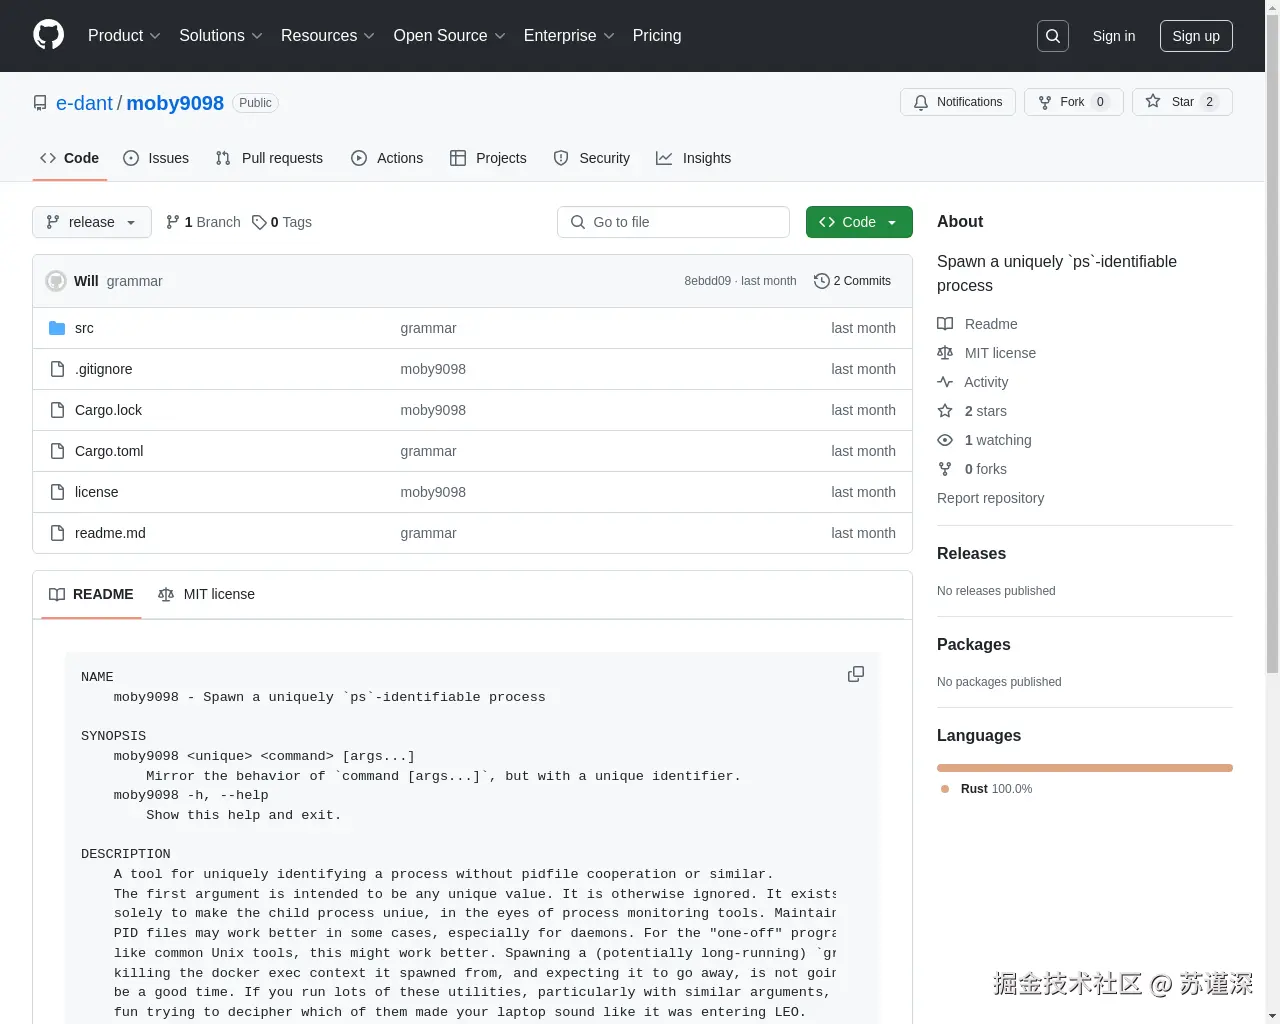Click the Star icon

pos(1153,102)
